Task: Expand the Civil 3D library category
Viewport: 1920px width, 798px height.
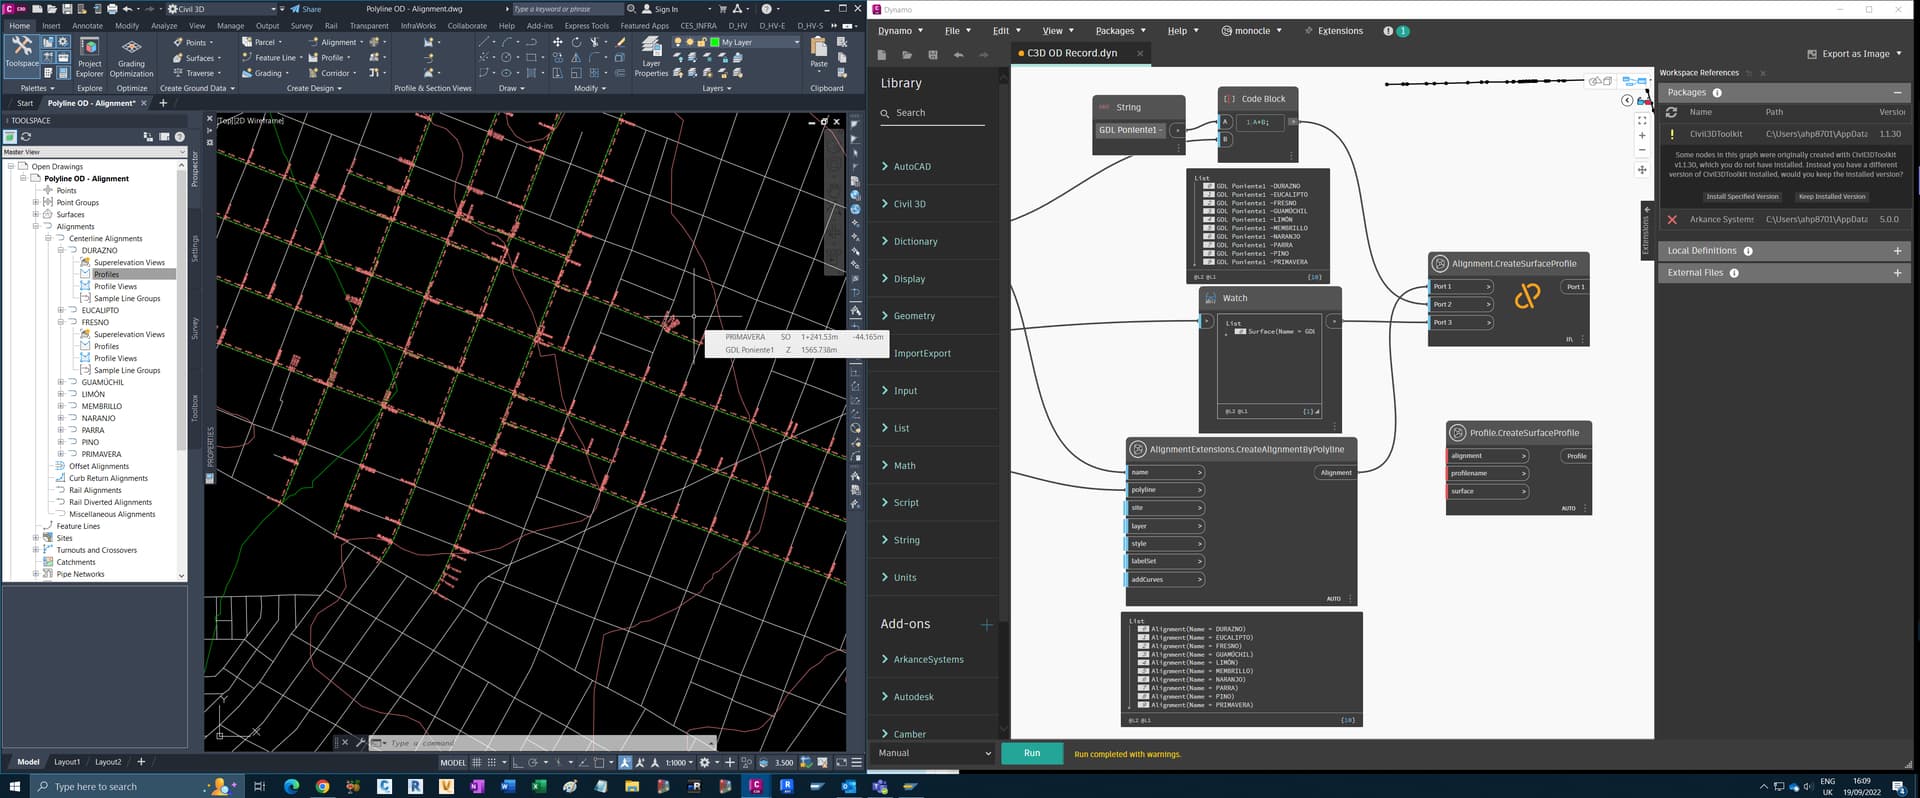Action: (x=908, y=204)
